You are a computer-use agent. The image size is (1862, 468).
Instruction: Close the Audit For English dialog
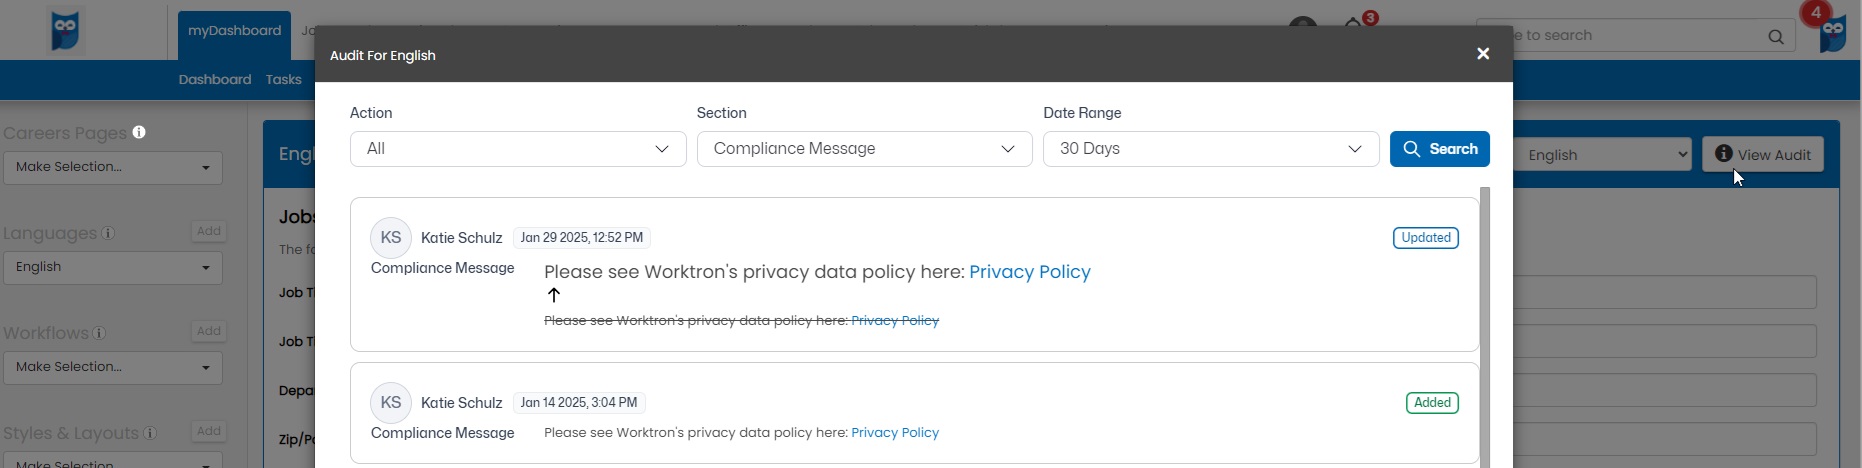pyautogui.click(x=1483, y=54)
